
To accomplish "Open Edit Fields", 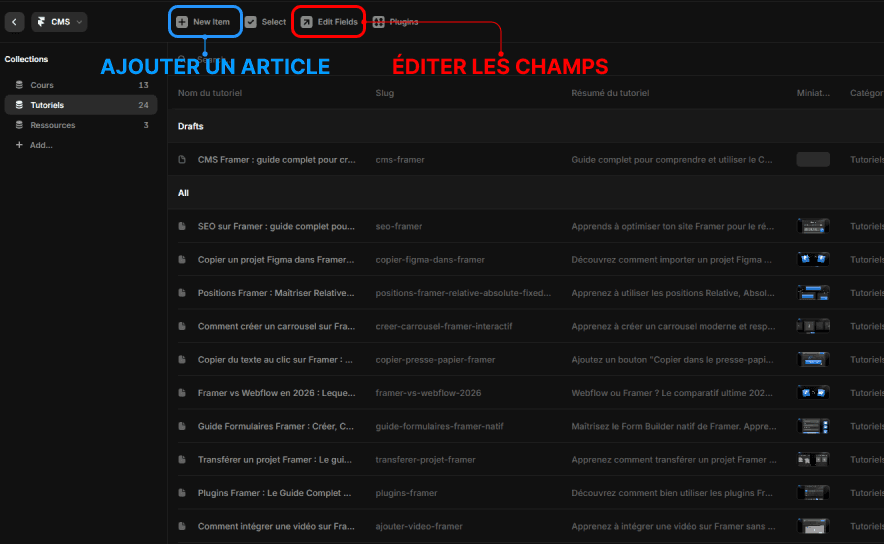I will (x=329, y=22).
